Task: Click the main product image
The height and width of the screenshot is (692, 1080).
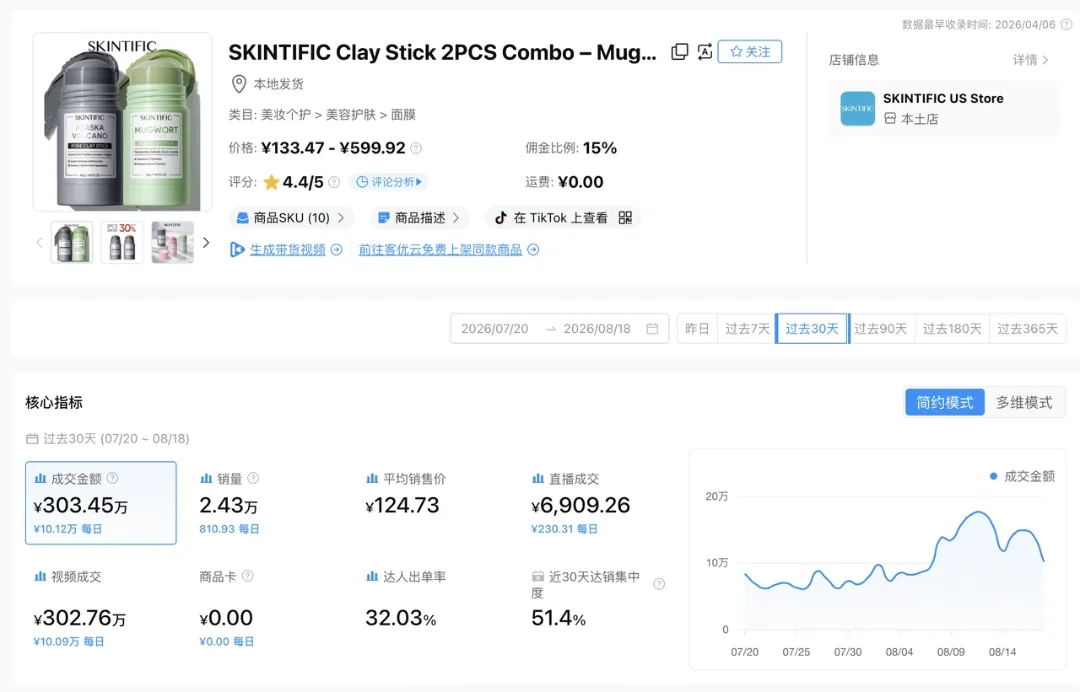Action: click(x=123, y=122)
